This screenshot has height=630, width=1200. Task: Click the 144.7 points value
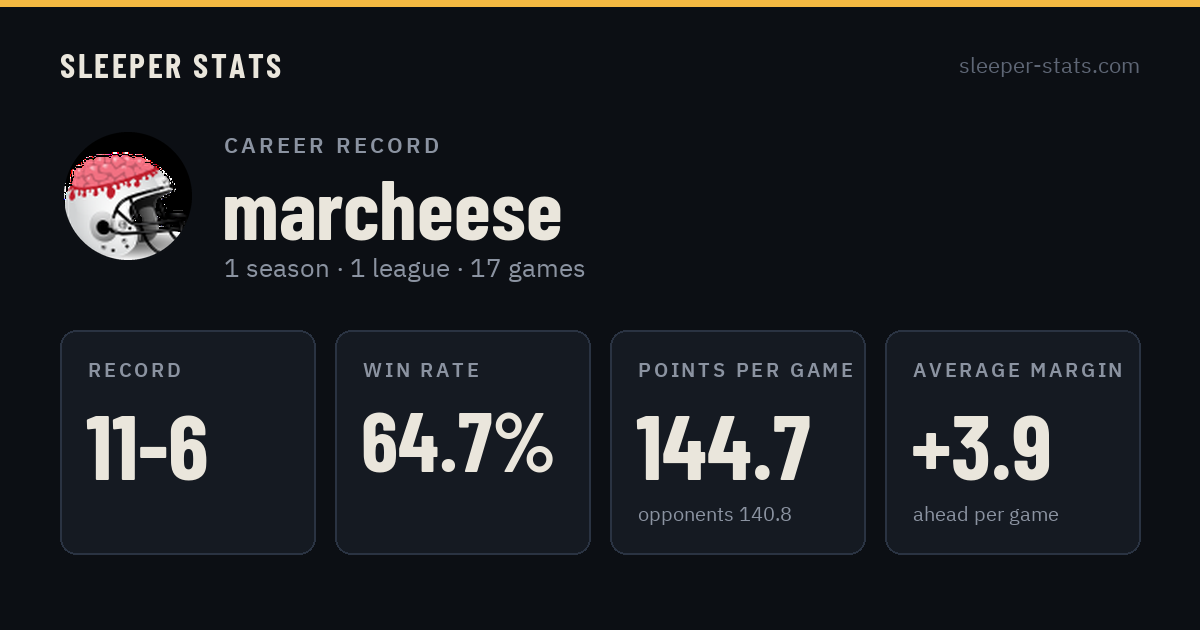(724, 448)
